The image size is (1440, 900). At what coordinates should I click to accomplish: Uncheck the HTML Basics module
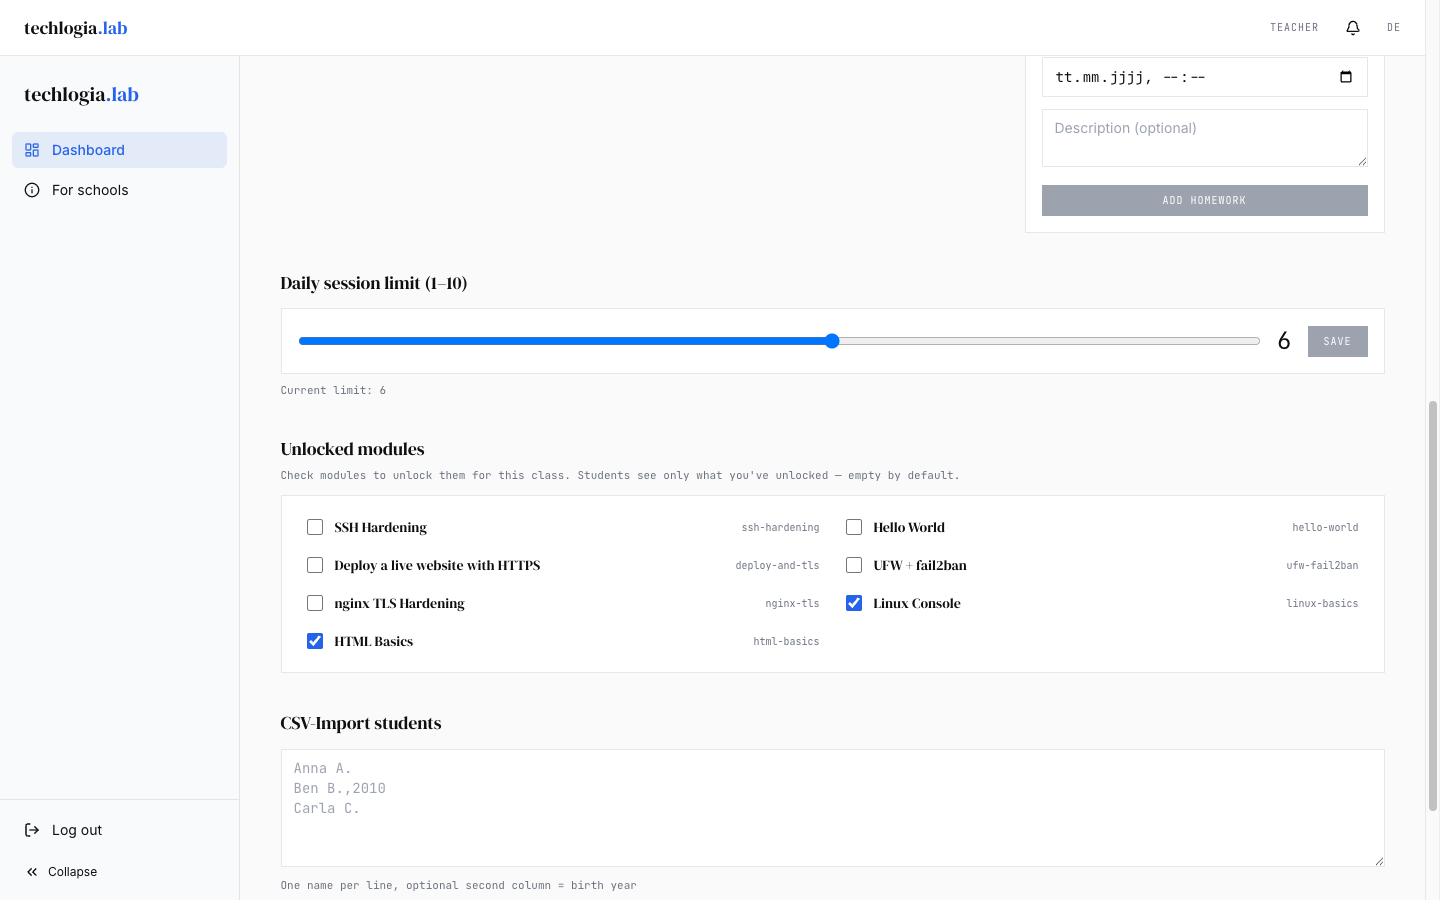(315, 641)
